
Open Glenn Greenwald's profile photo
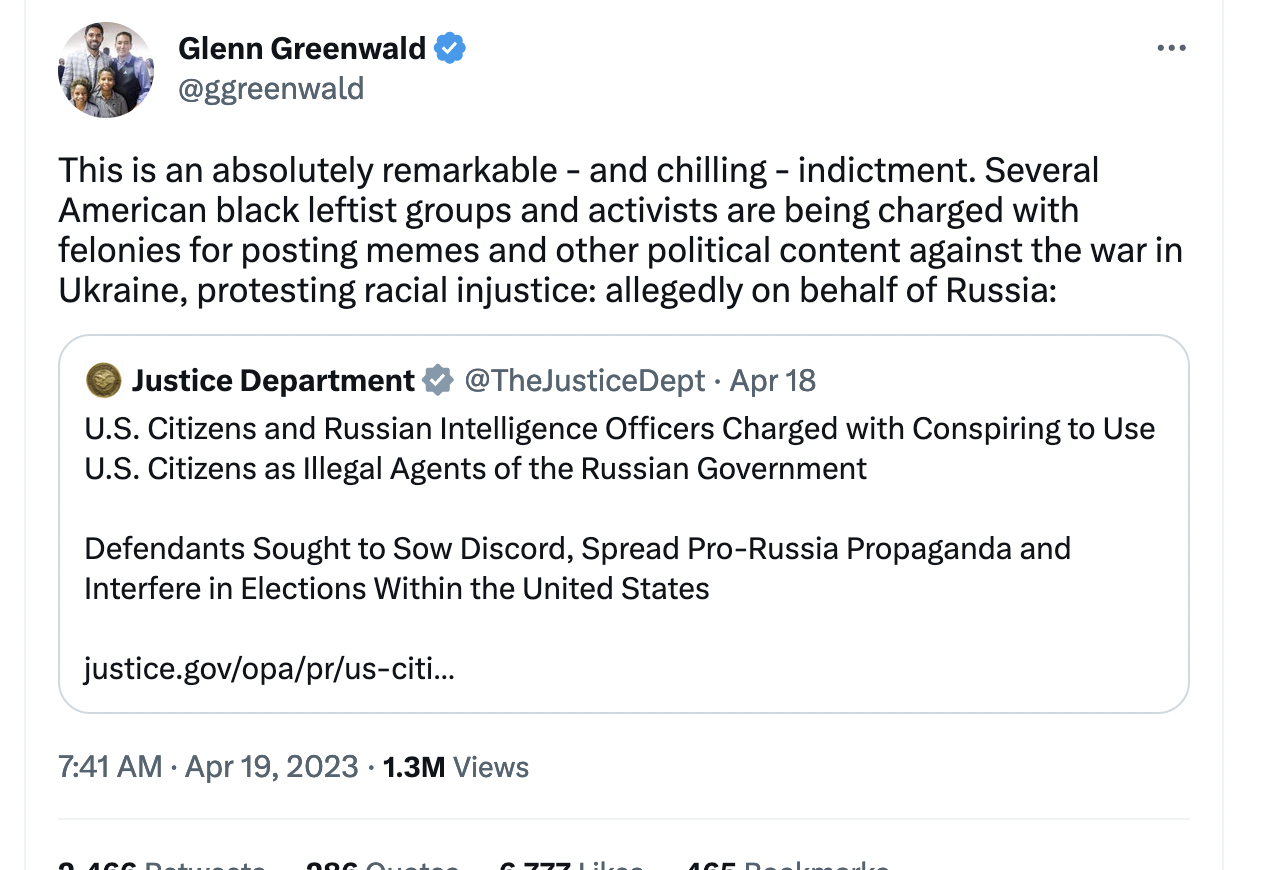106,70
